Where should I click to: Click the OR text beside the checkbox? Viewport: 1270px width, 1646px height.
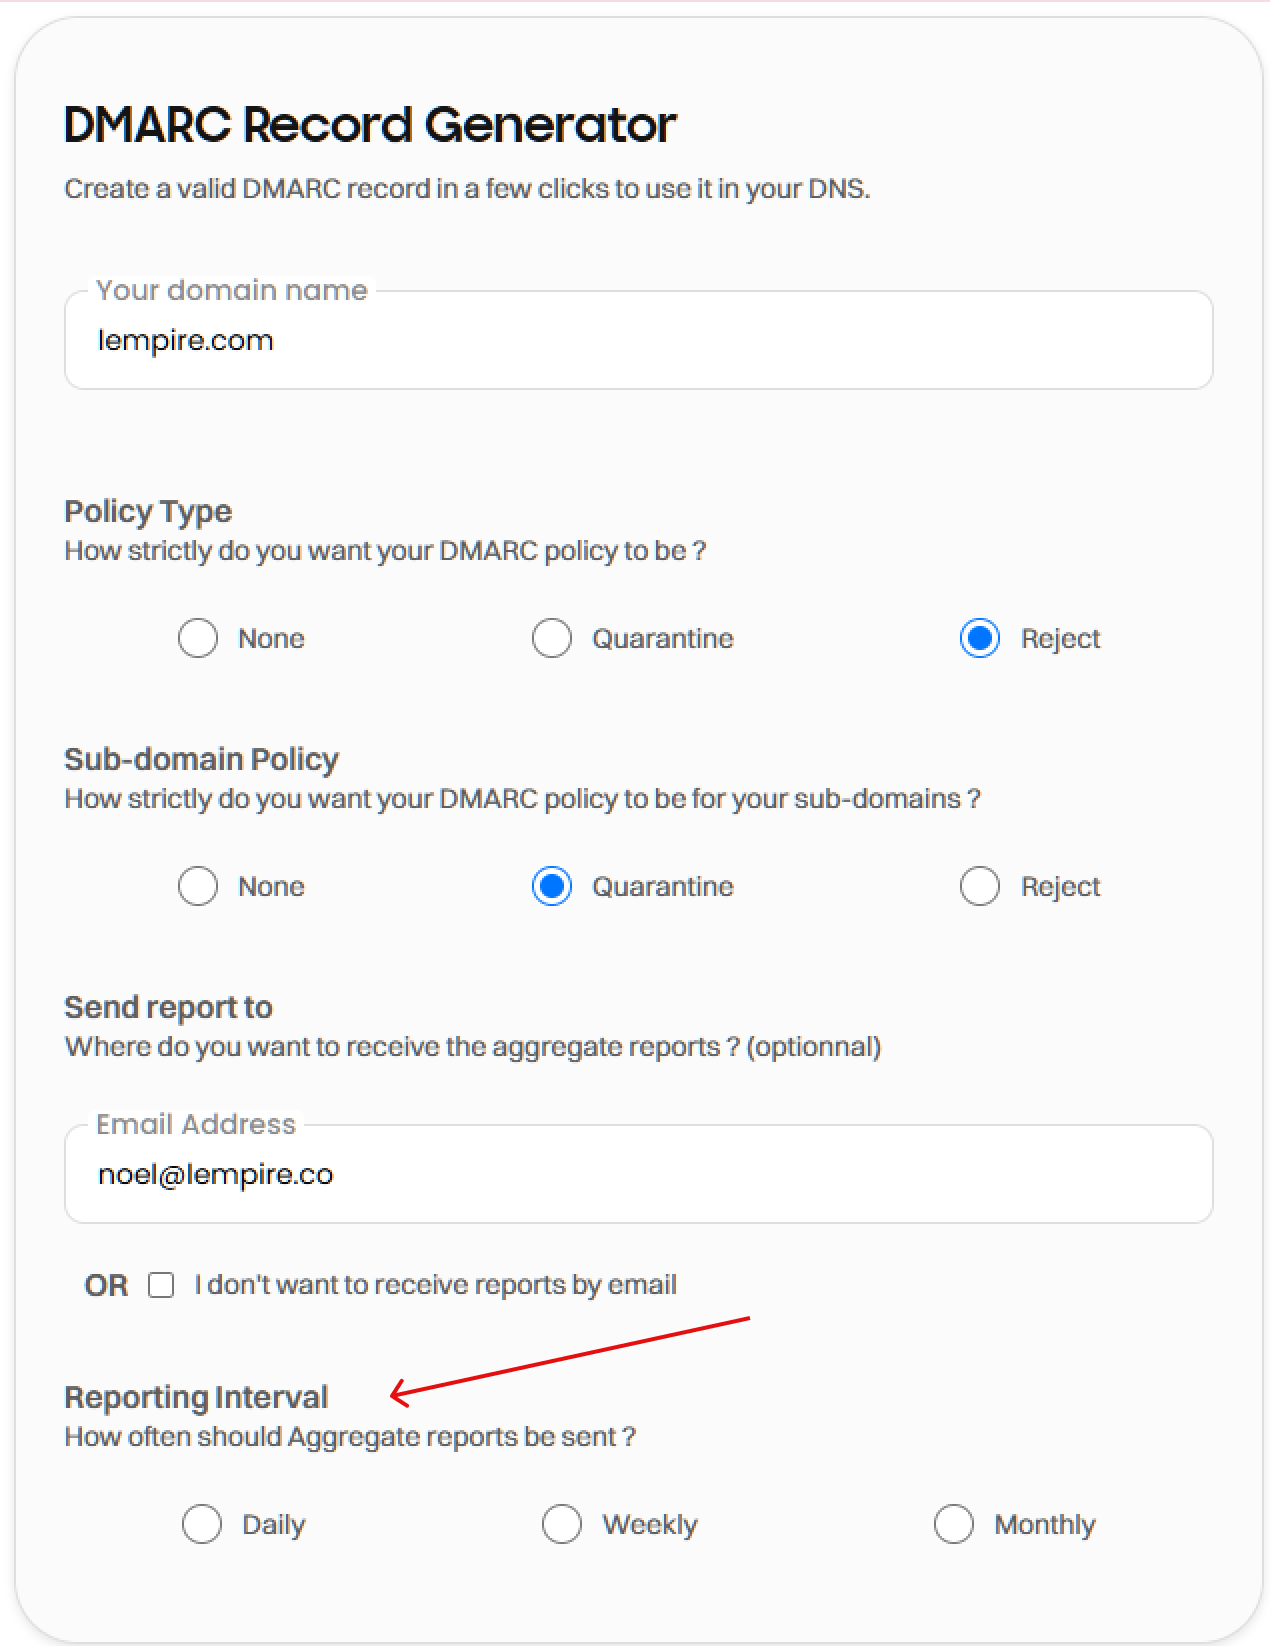(106, 1285)
